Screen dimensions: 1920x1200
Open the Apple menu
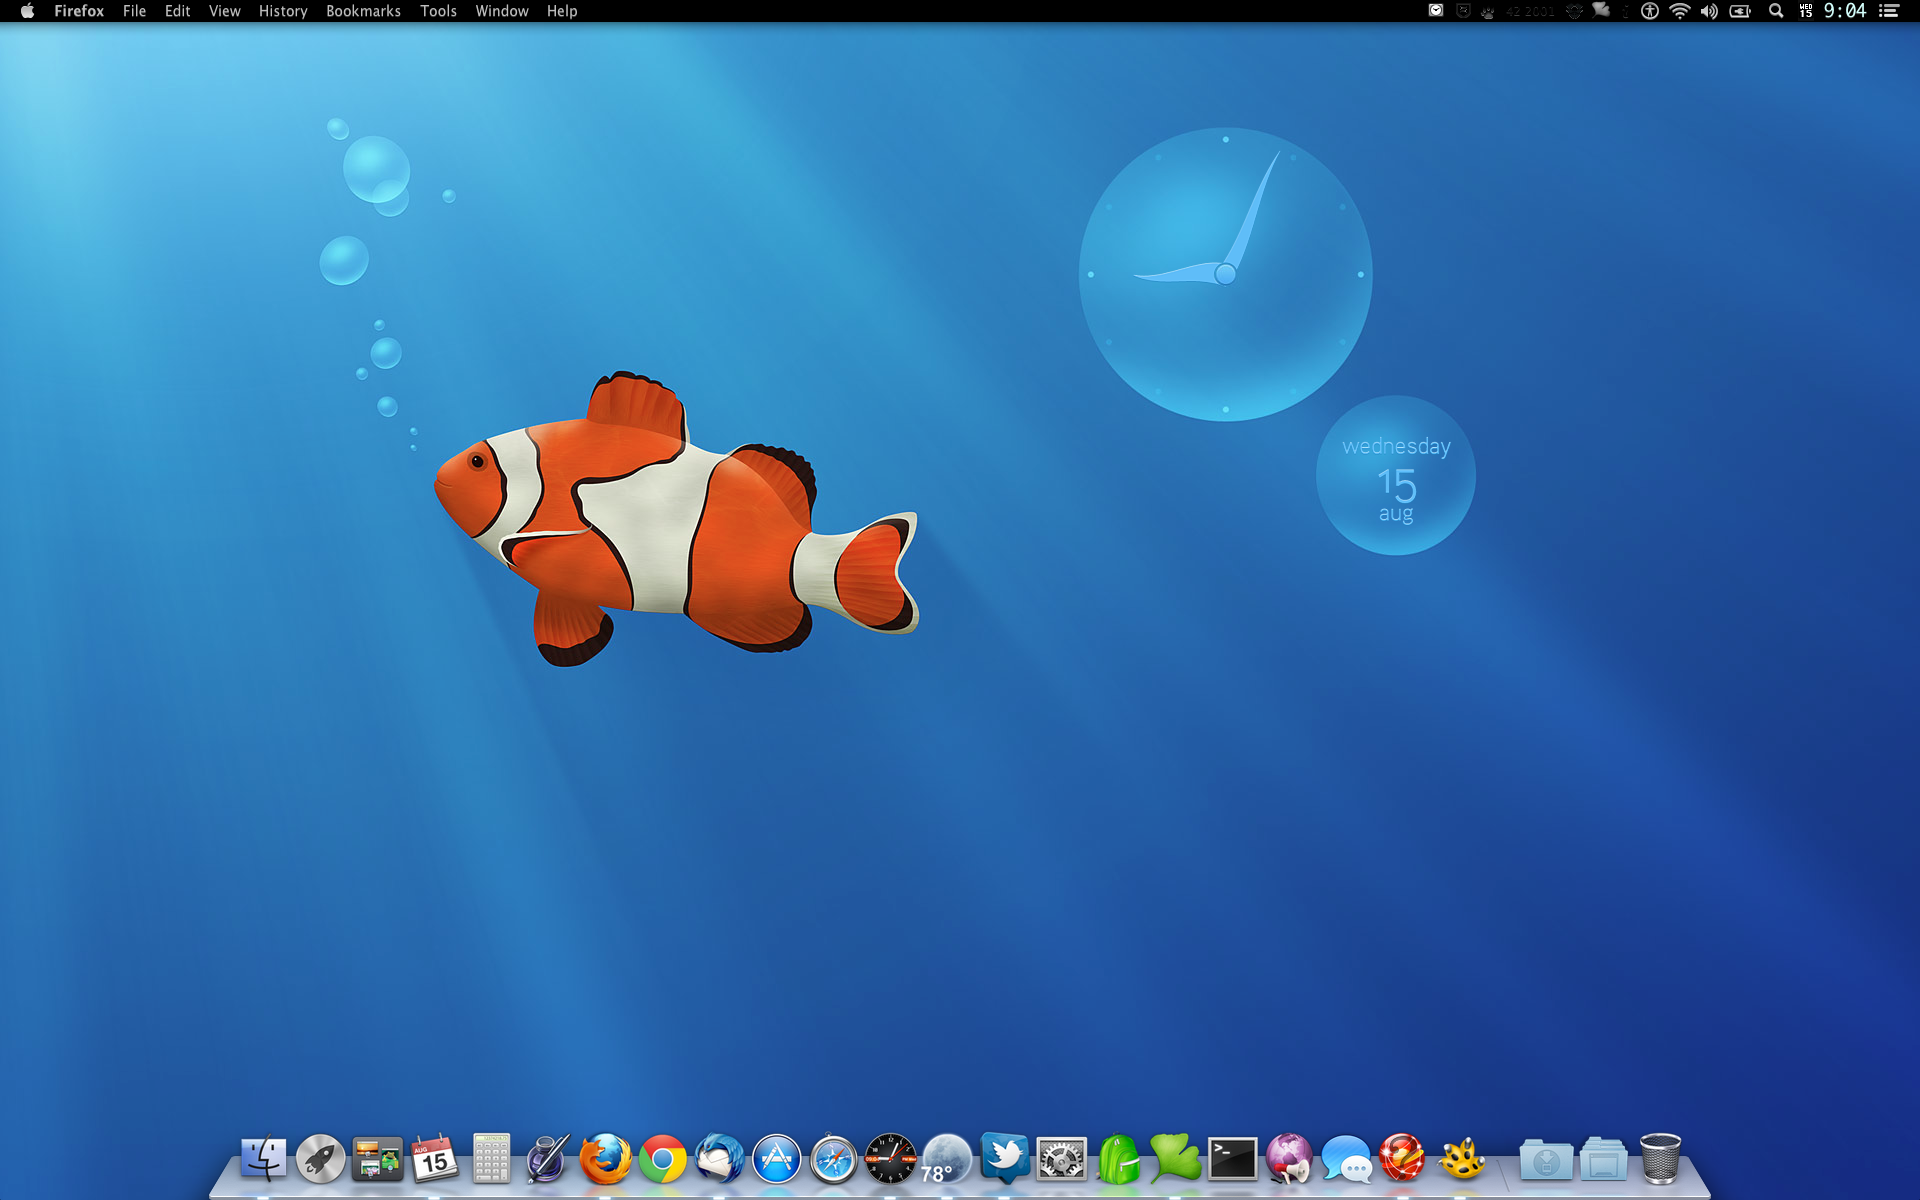(x=27, y=11)
